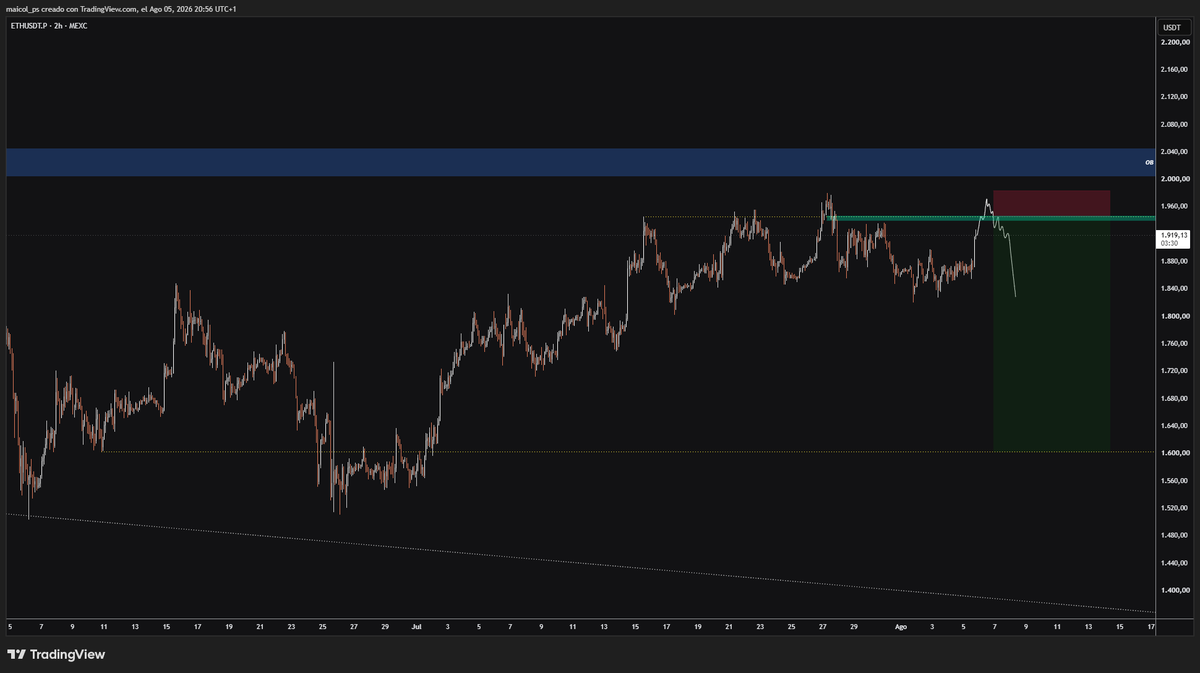Click the 1.600,00 price scale label
This screenshot has height=673, width=1200.
[1174, 454]
